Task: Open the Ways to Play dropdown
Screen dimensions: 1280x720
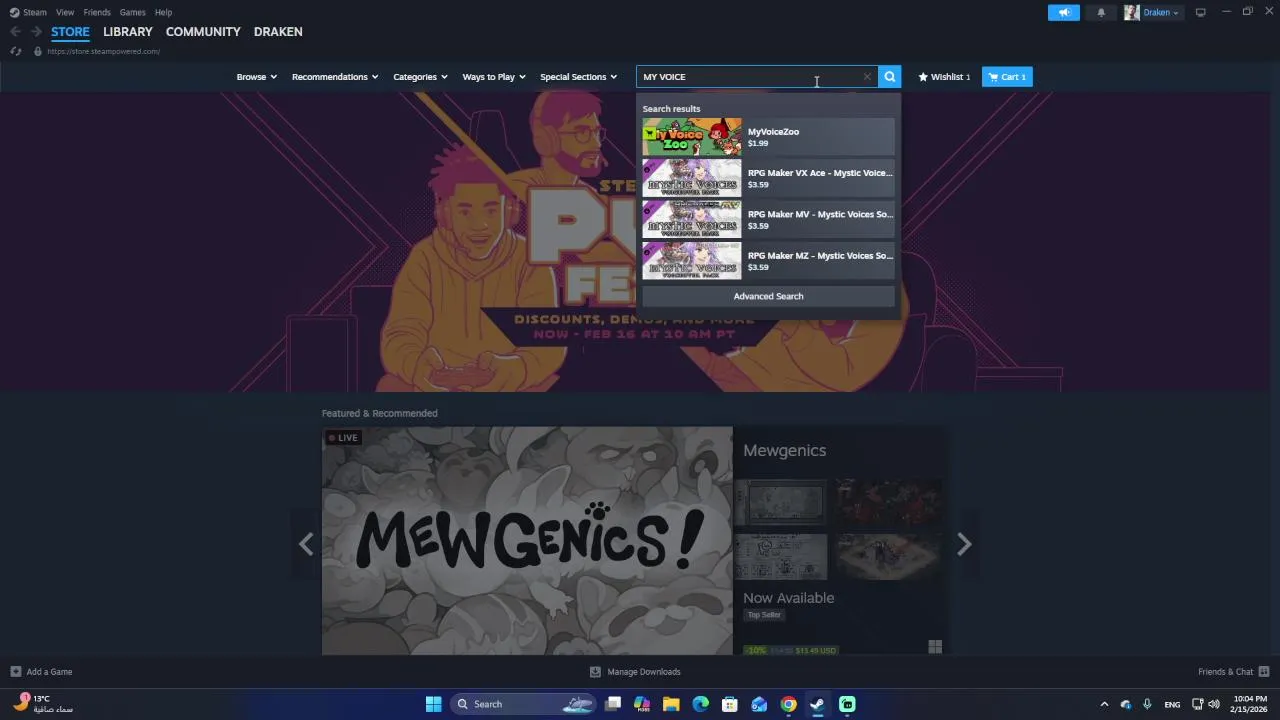Action: pos(494,77)
